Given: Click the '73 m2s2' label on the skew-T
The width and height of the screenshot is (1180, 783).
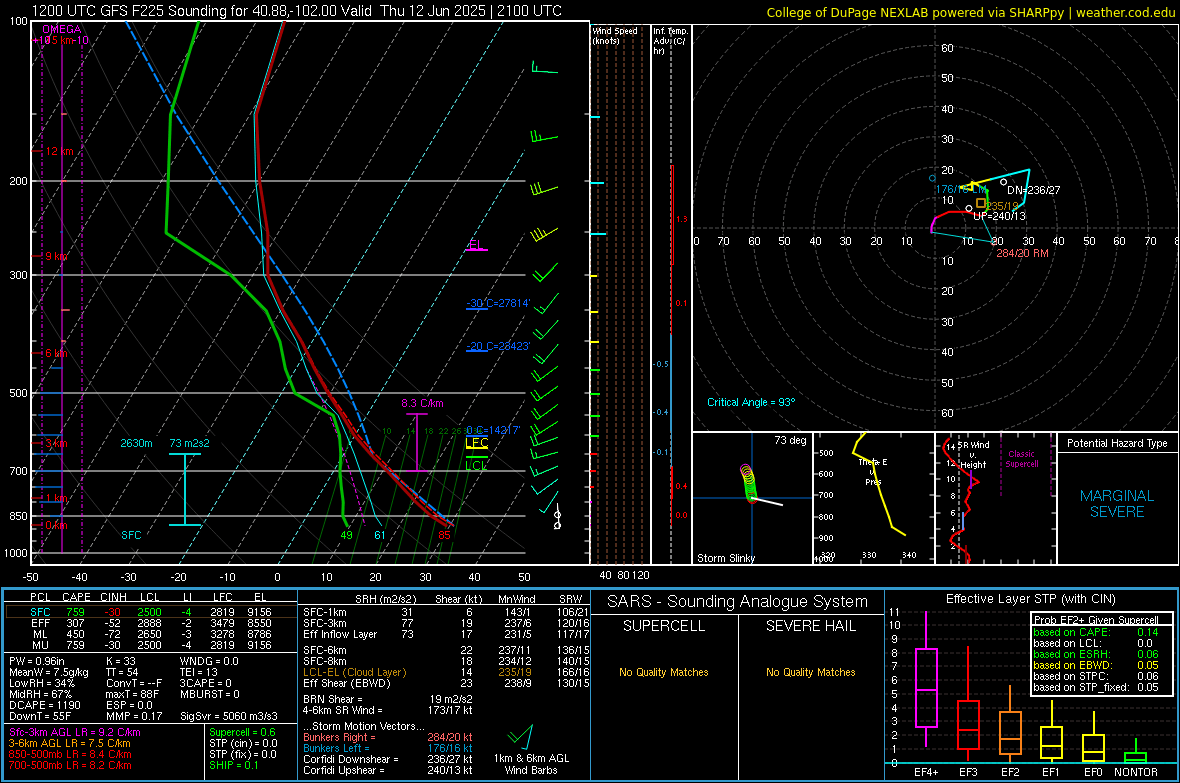Looking at the screenshot, I should click(190, 443).
